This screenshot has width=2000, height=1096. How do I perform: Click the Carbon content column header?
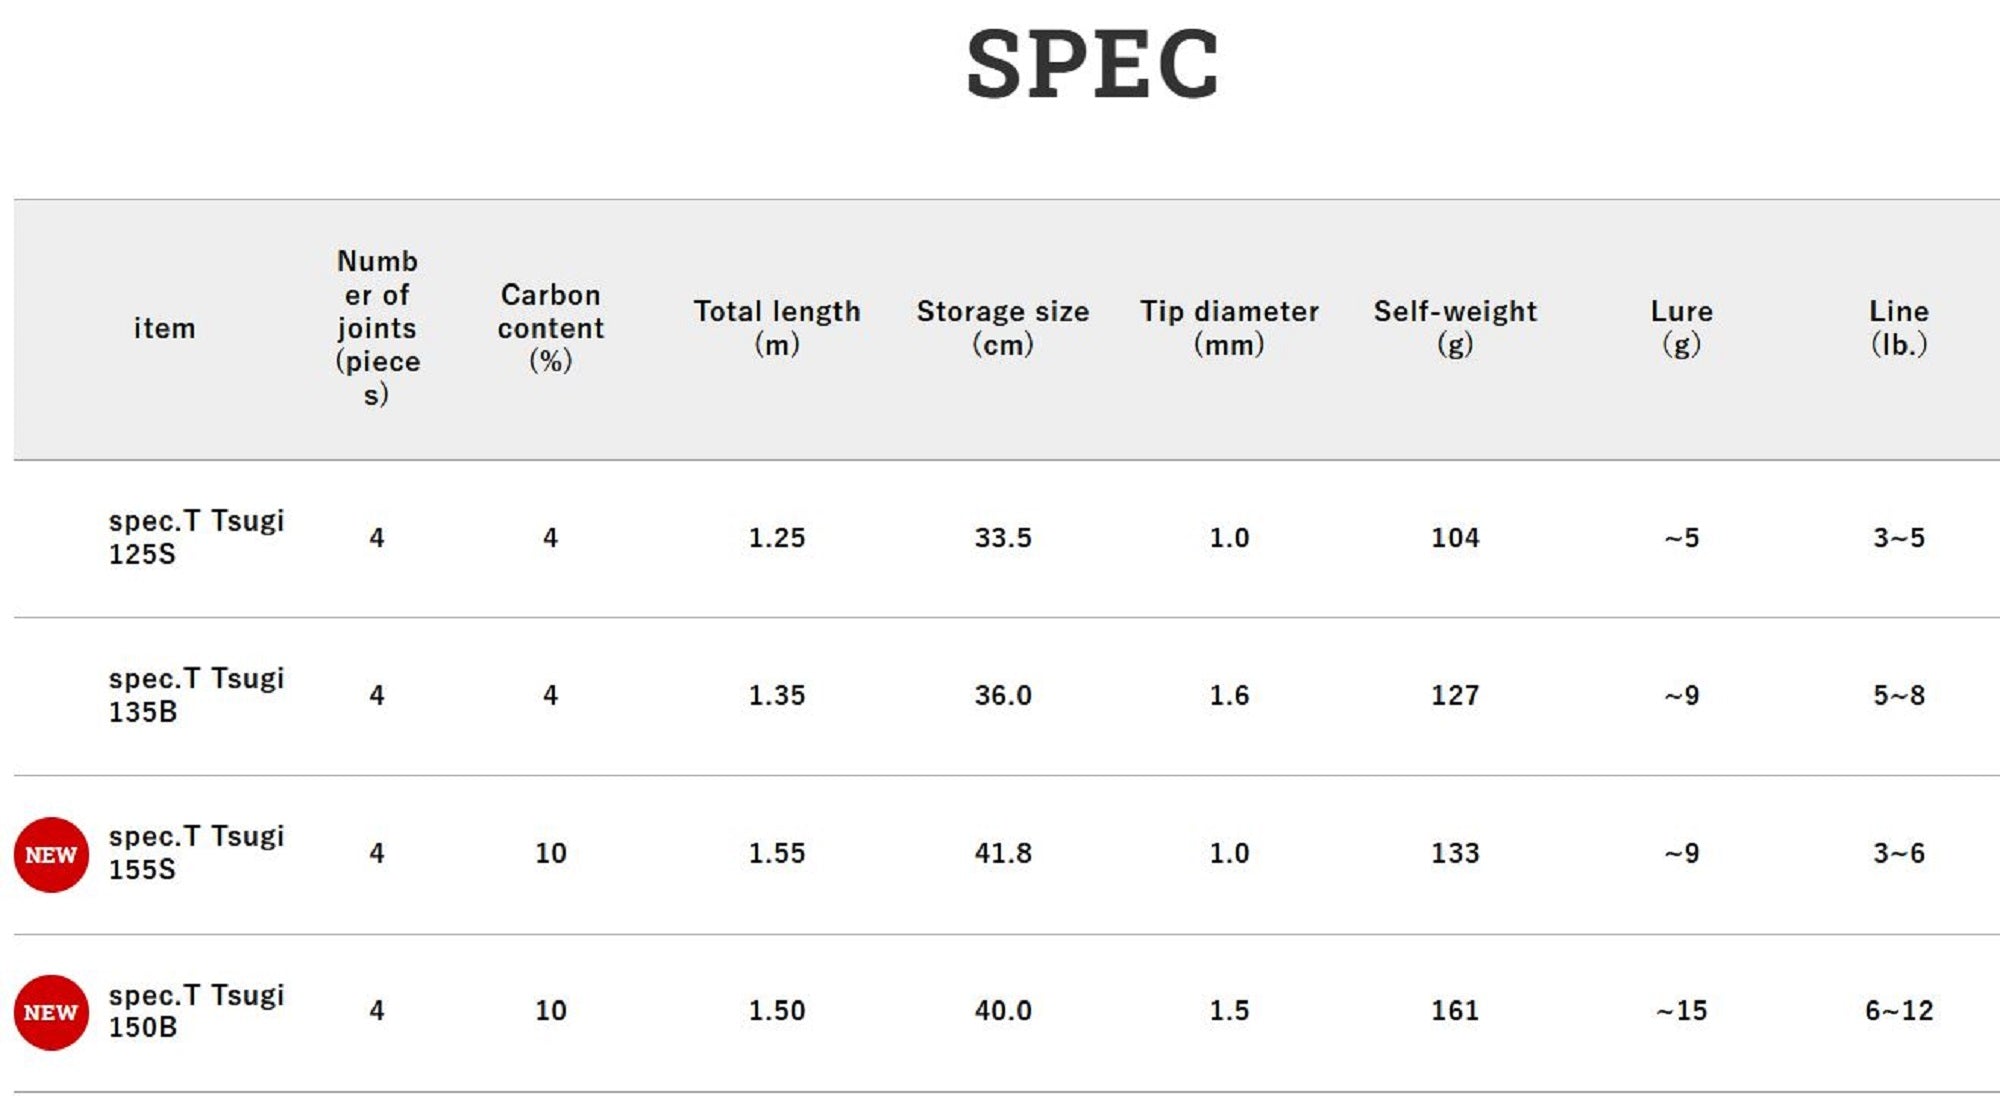click(x=550, y=328)
